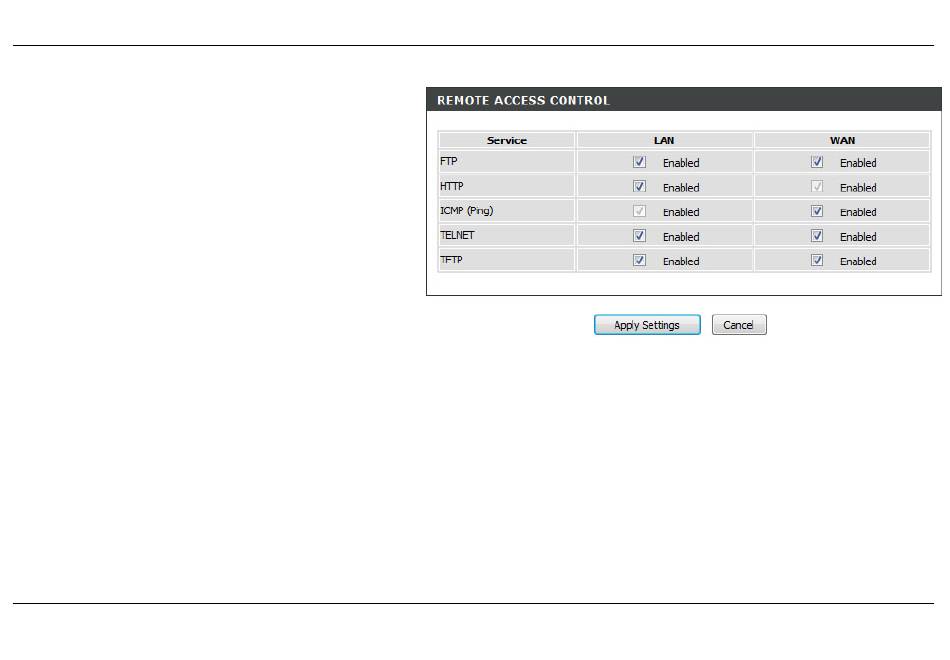Image resolution: width=950 pixels, height=660 pixels.
Task: Toggle ICMP (Ping) LAN Enabled checkbox
Action: point(639,211)
